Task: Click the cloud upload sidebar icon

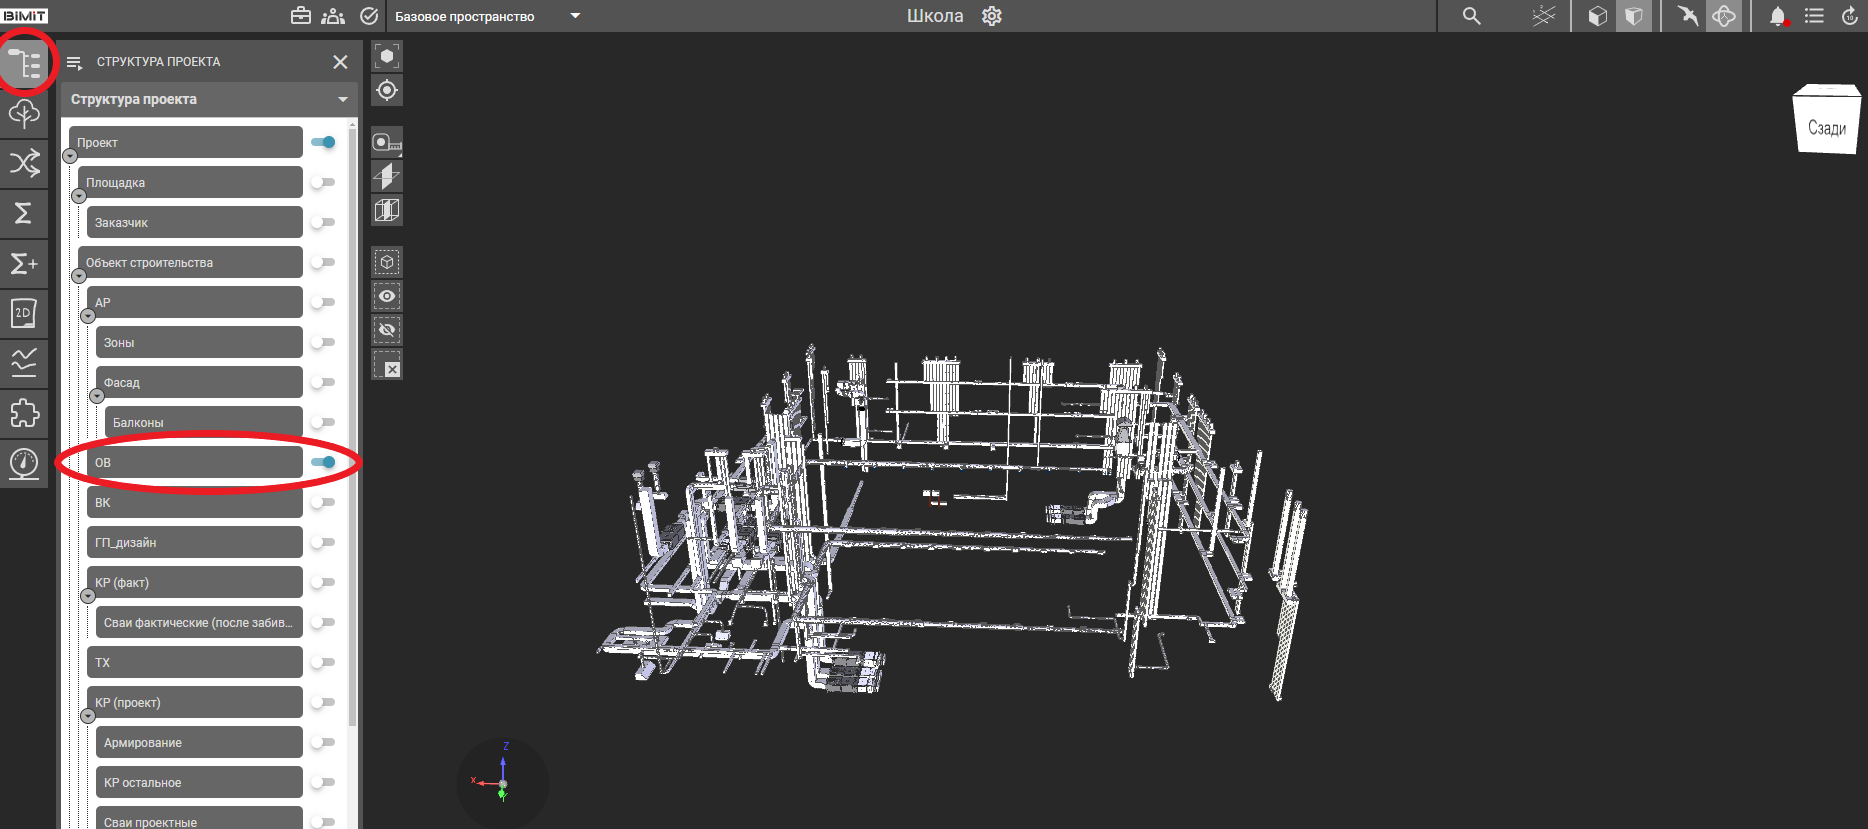Action: click(x=24, y=113)
